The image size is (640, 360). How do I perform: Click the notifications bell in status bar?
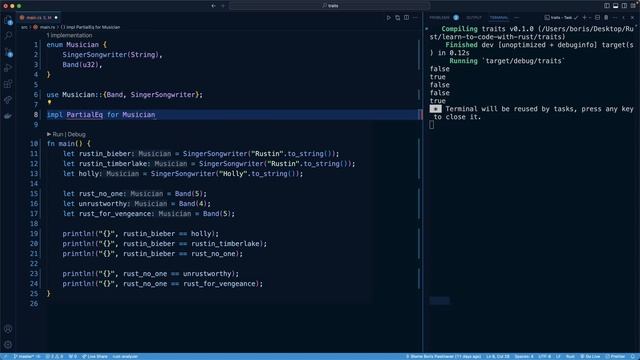click(x=633, y=356)
